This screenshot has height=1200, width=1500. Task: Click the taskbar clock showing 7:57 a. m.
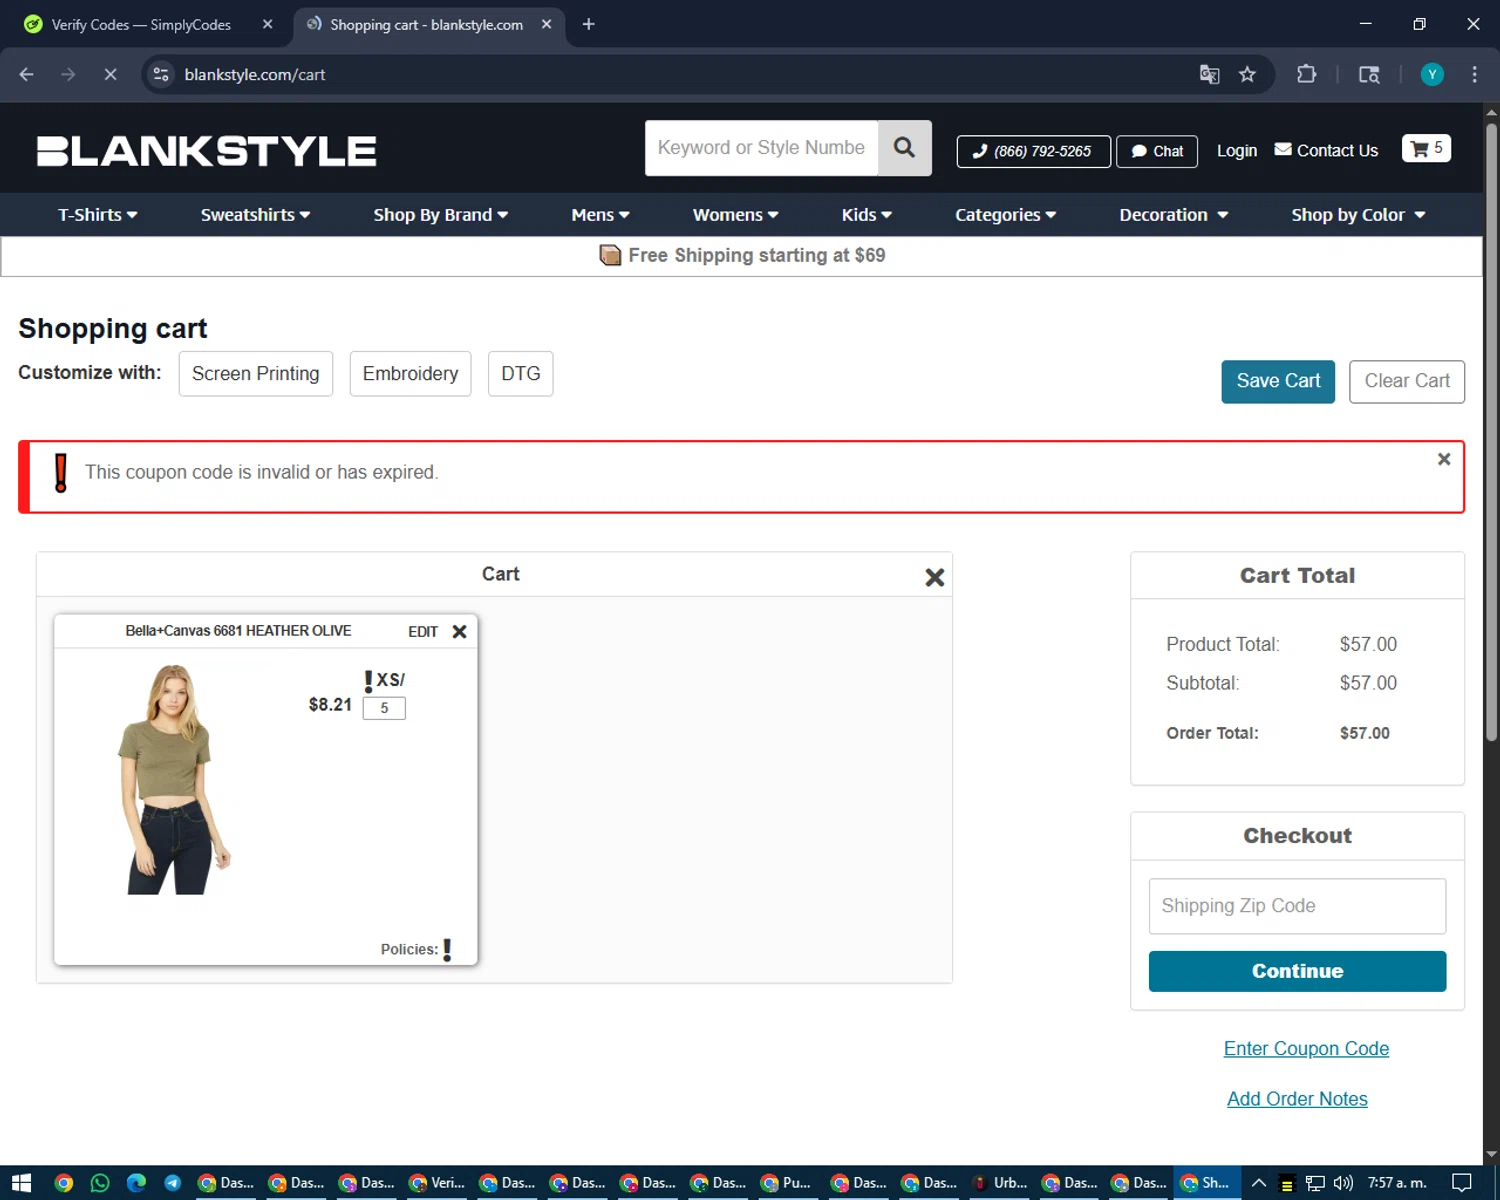(1397, 1183)
